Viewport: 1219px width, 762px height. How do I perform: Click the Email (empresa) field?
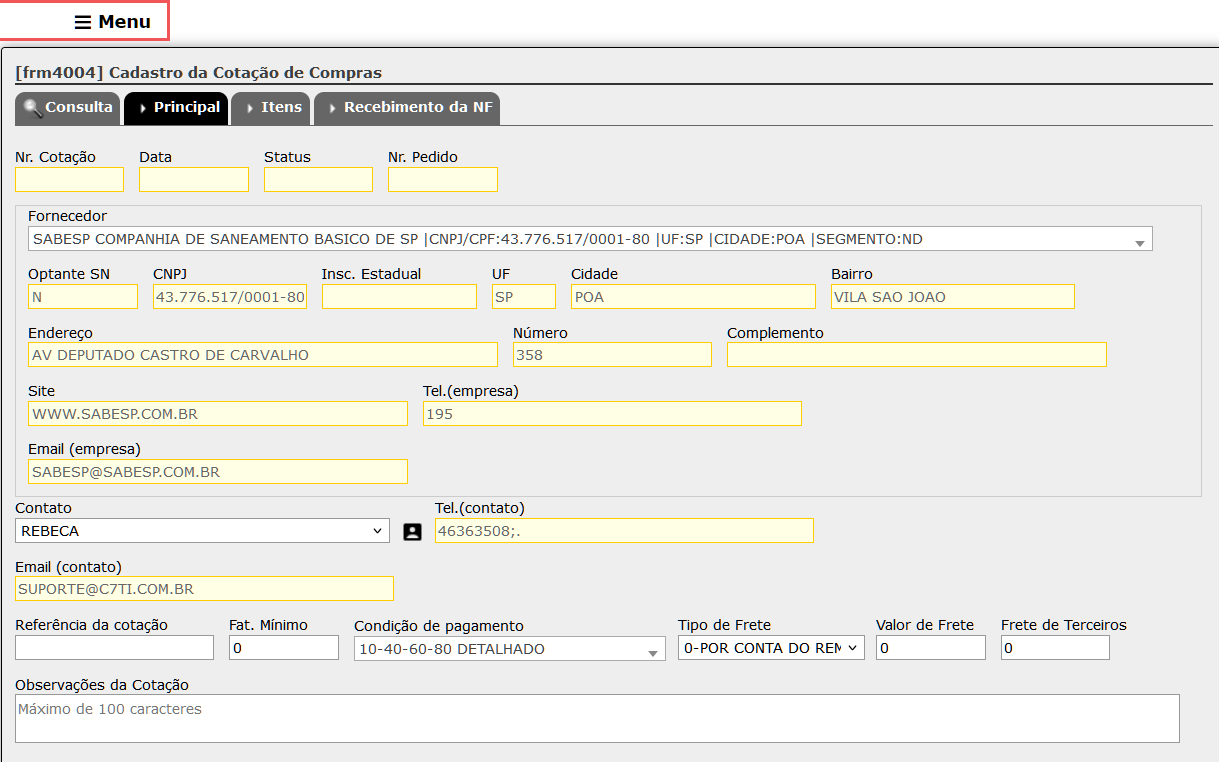[218, 471]
